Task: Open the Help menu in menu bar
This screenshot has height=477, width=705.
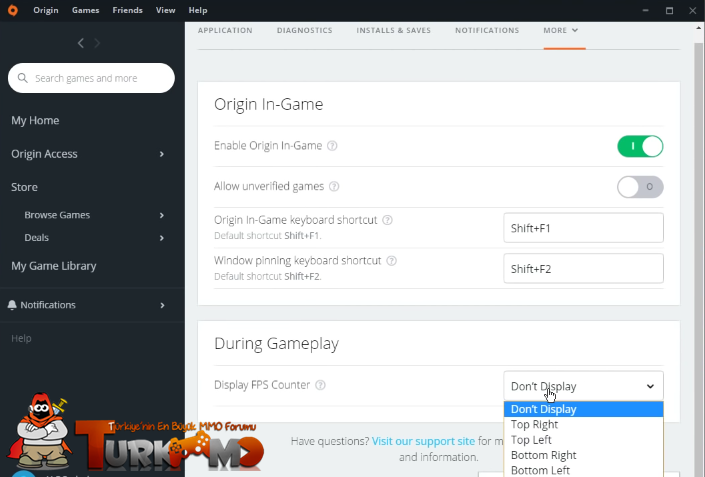Action: (x=198, y=10)
